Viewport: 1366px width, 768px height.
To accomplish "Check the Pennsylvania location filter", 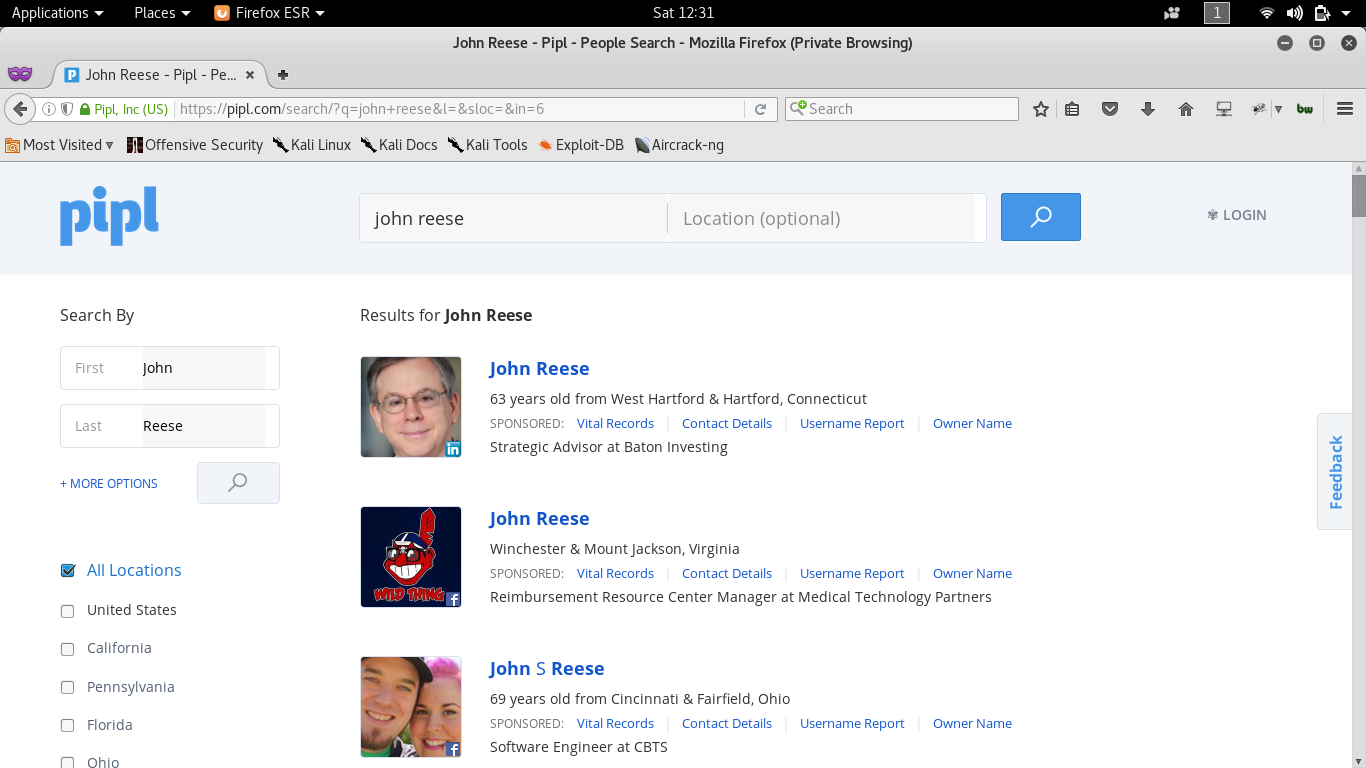I will [x=68, y=688].
